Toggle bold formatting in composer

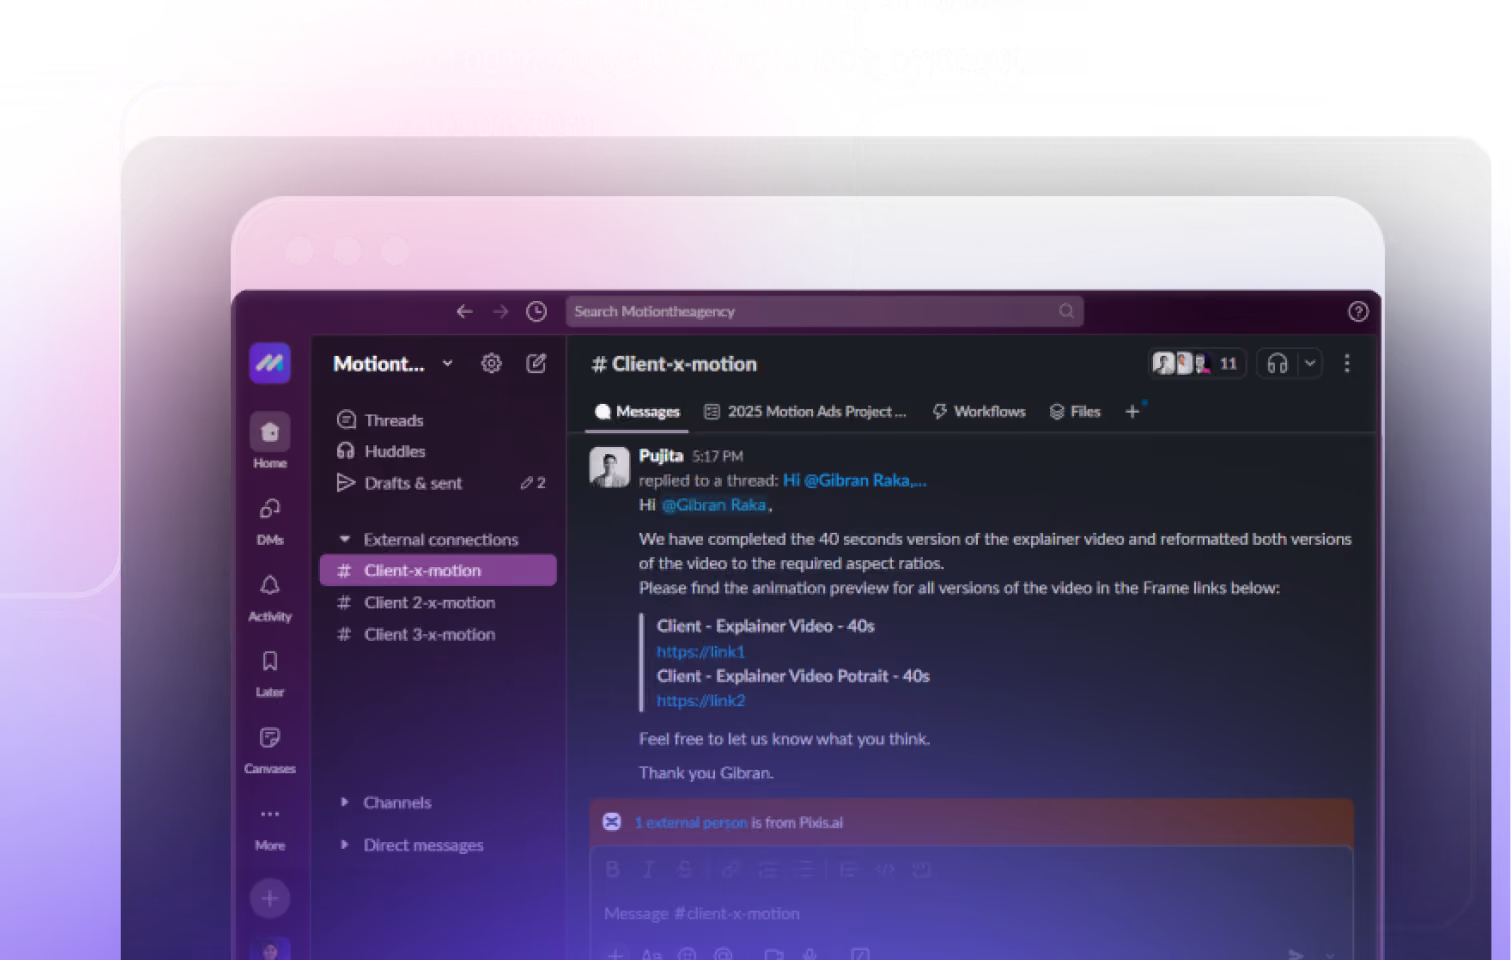point(613,870)
